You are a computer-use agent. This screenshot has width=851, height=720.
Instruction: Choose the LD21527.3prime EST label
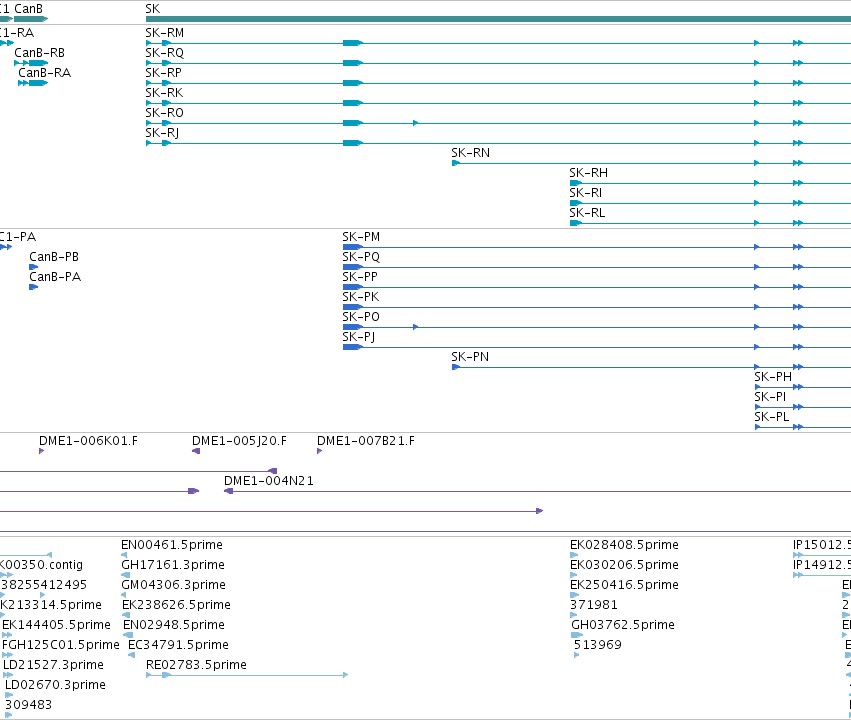coord(53,665)
